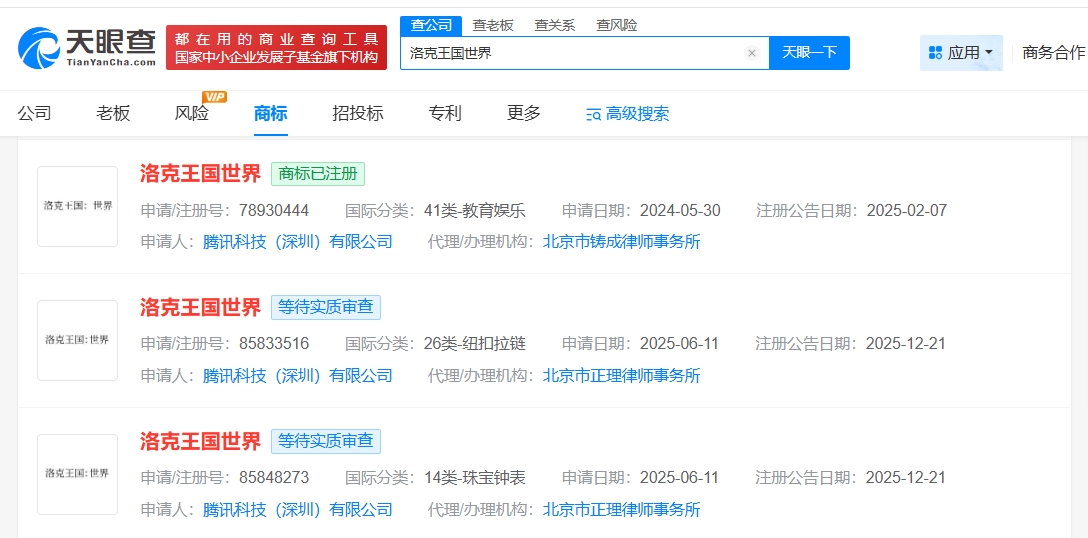1088x538 pixels.
Task: Go to the 招投标 tab
Action: pos(358,113)
